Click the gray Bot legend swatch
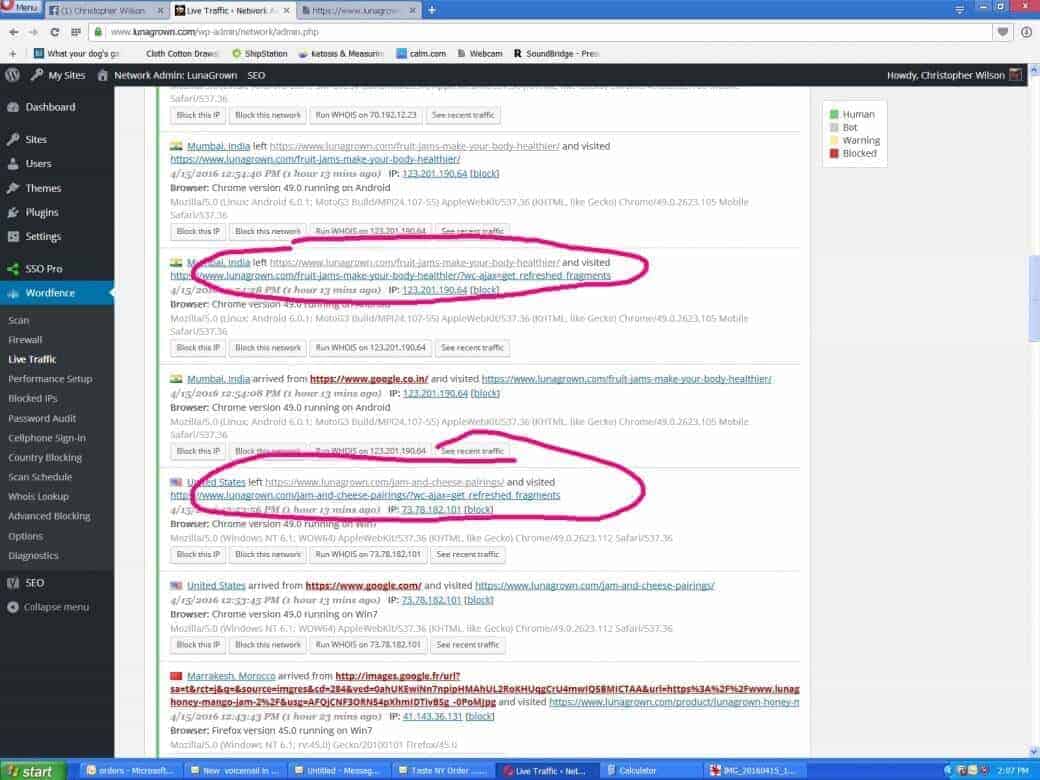The width and height of the screenshot is (1040, 780). pos(834,127)
